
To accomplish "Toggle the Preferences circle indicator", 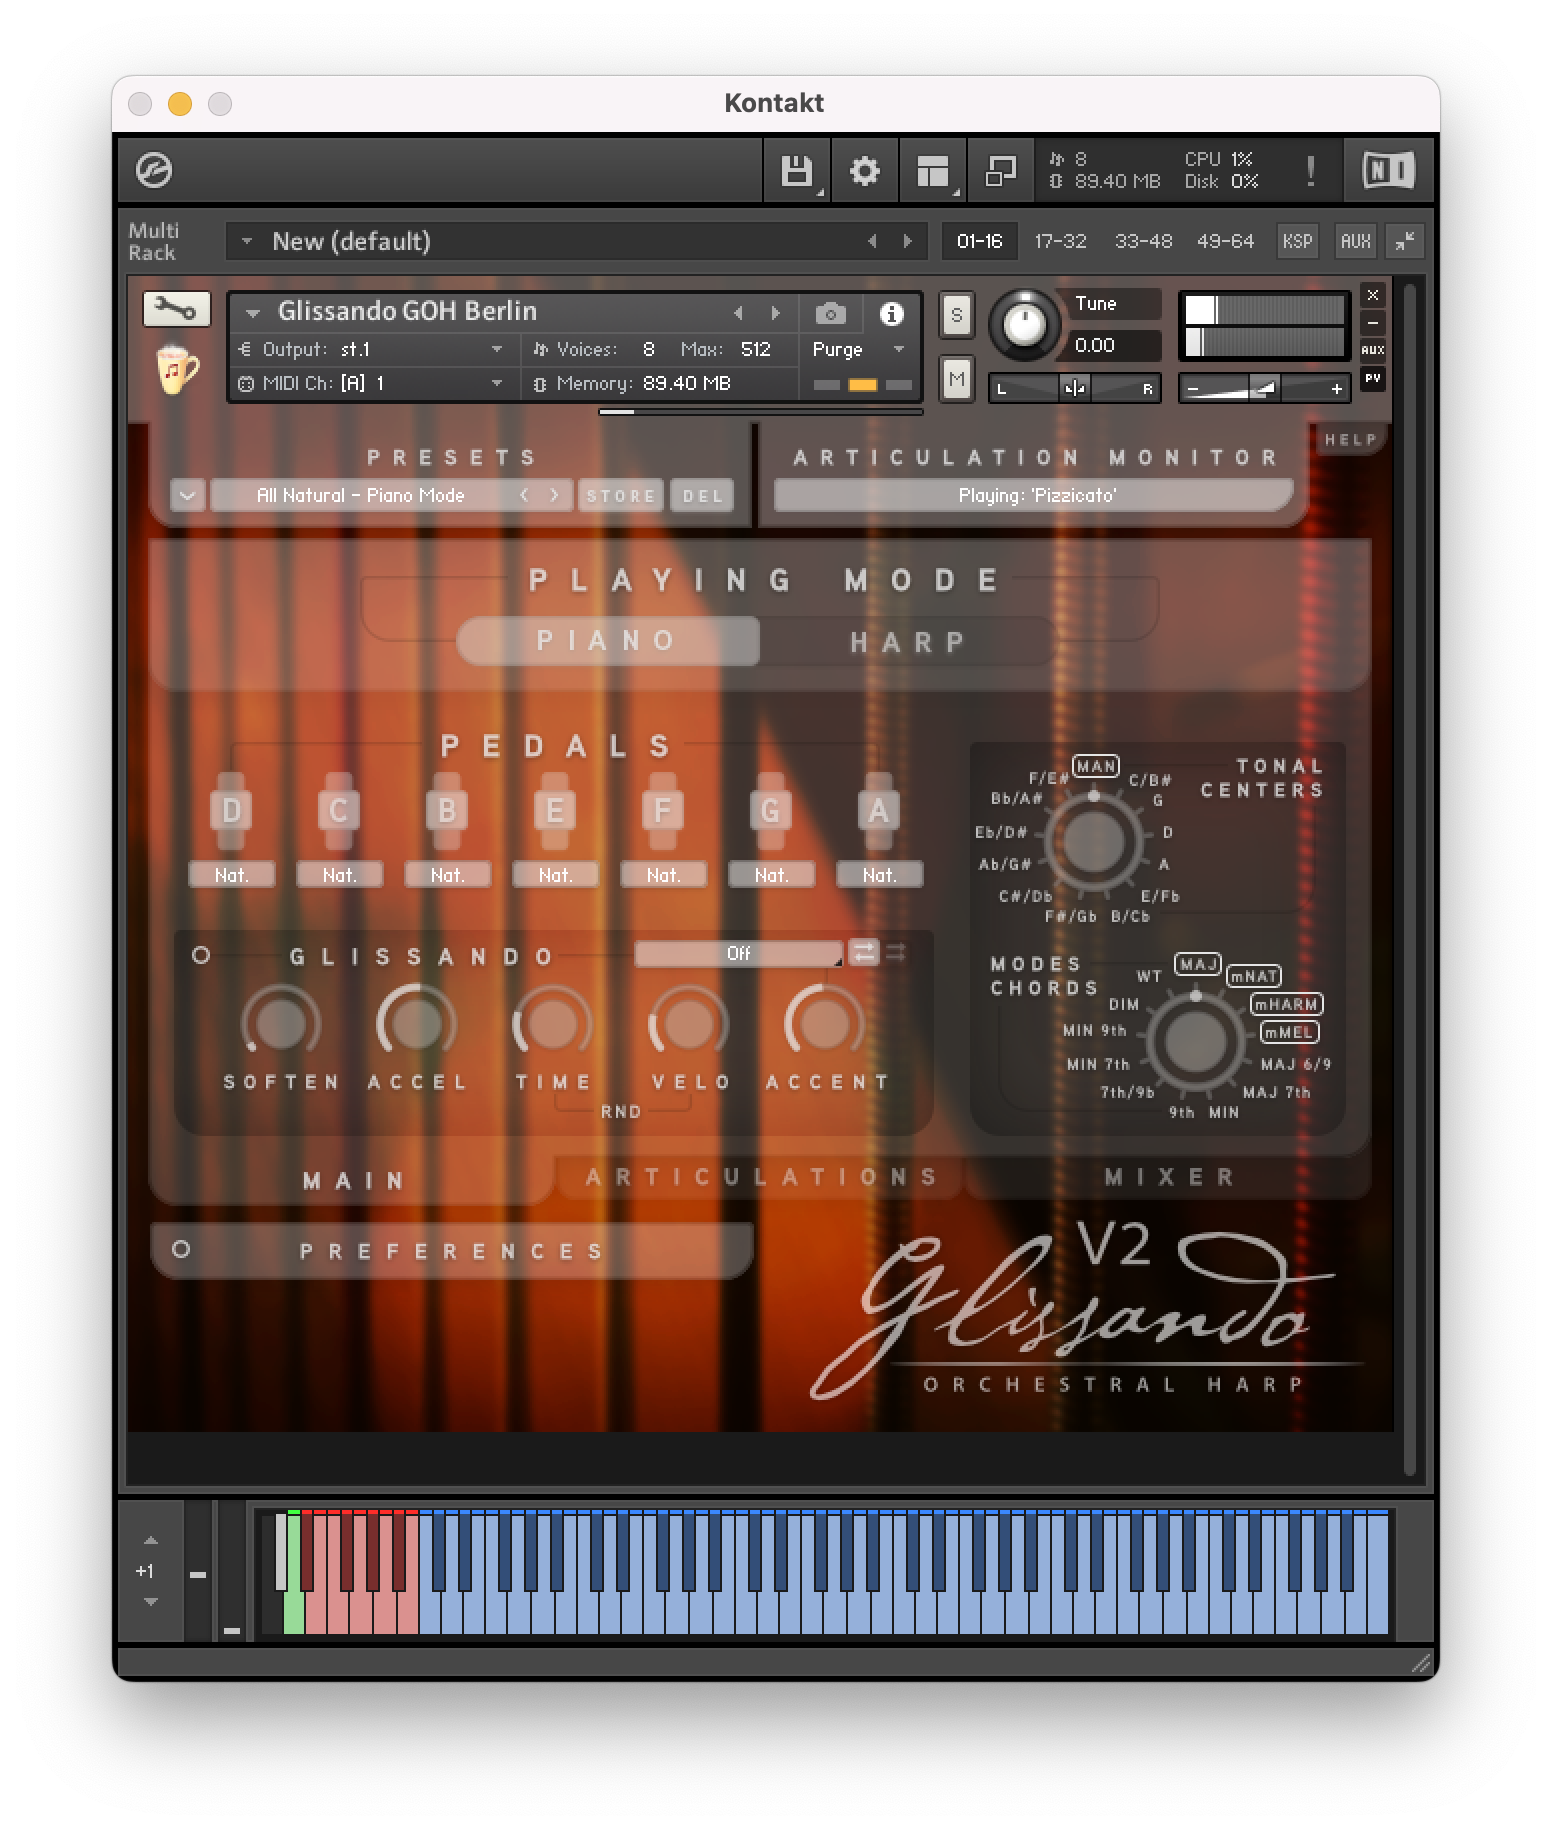I will pyautogui.click(x=181, y=1249).
